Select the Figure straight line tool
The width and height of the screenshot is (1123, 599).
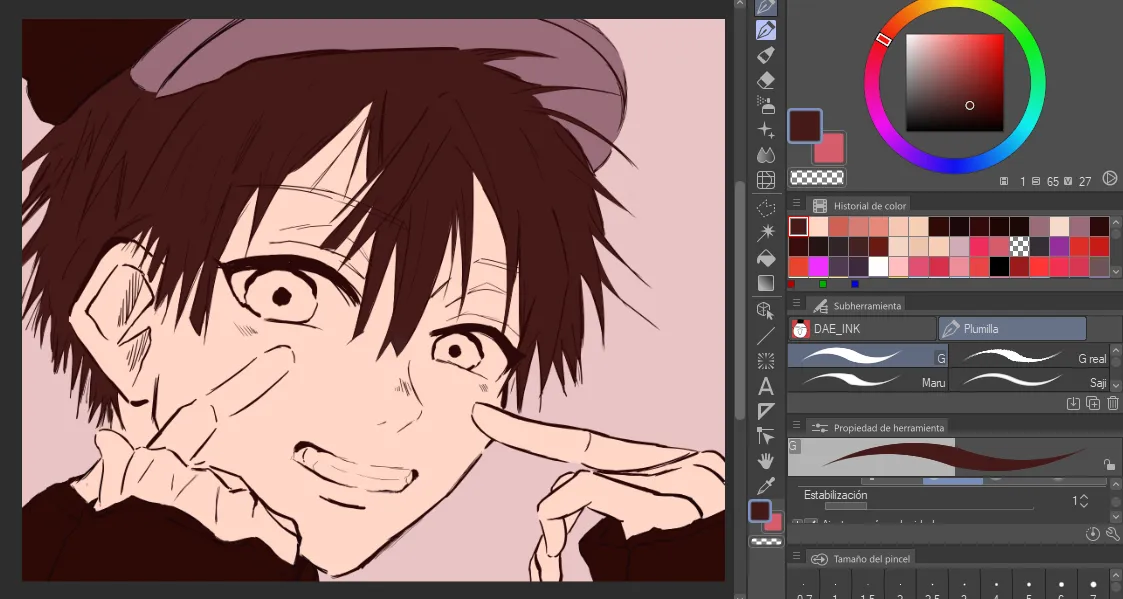(x=766, y=335)
